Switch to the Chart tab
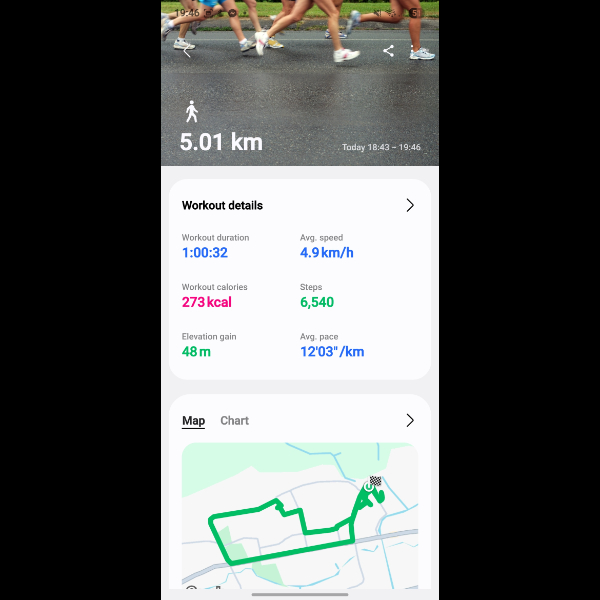 pyautogui.click(x=235, y=421)
